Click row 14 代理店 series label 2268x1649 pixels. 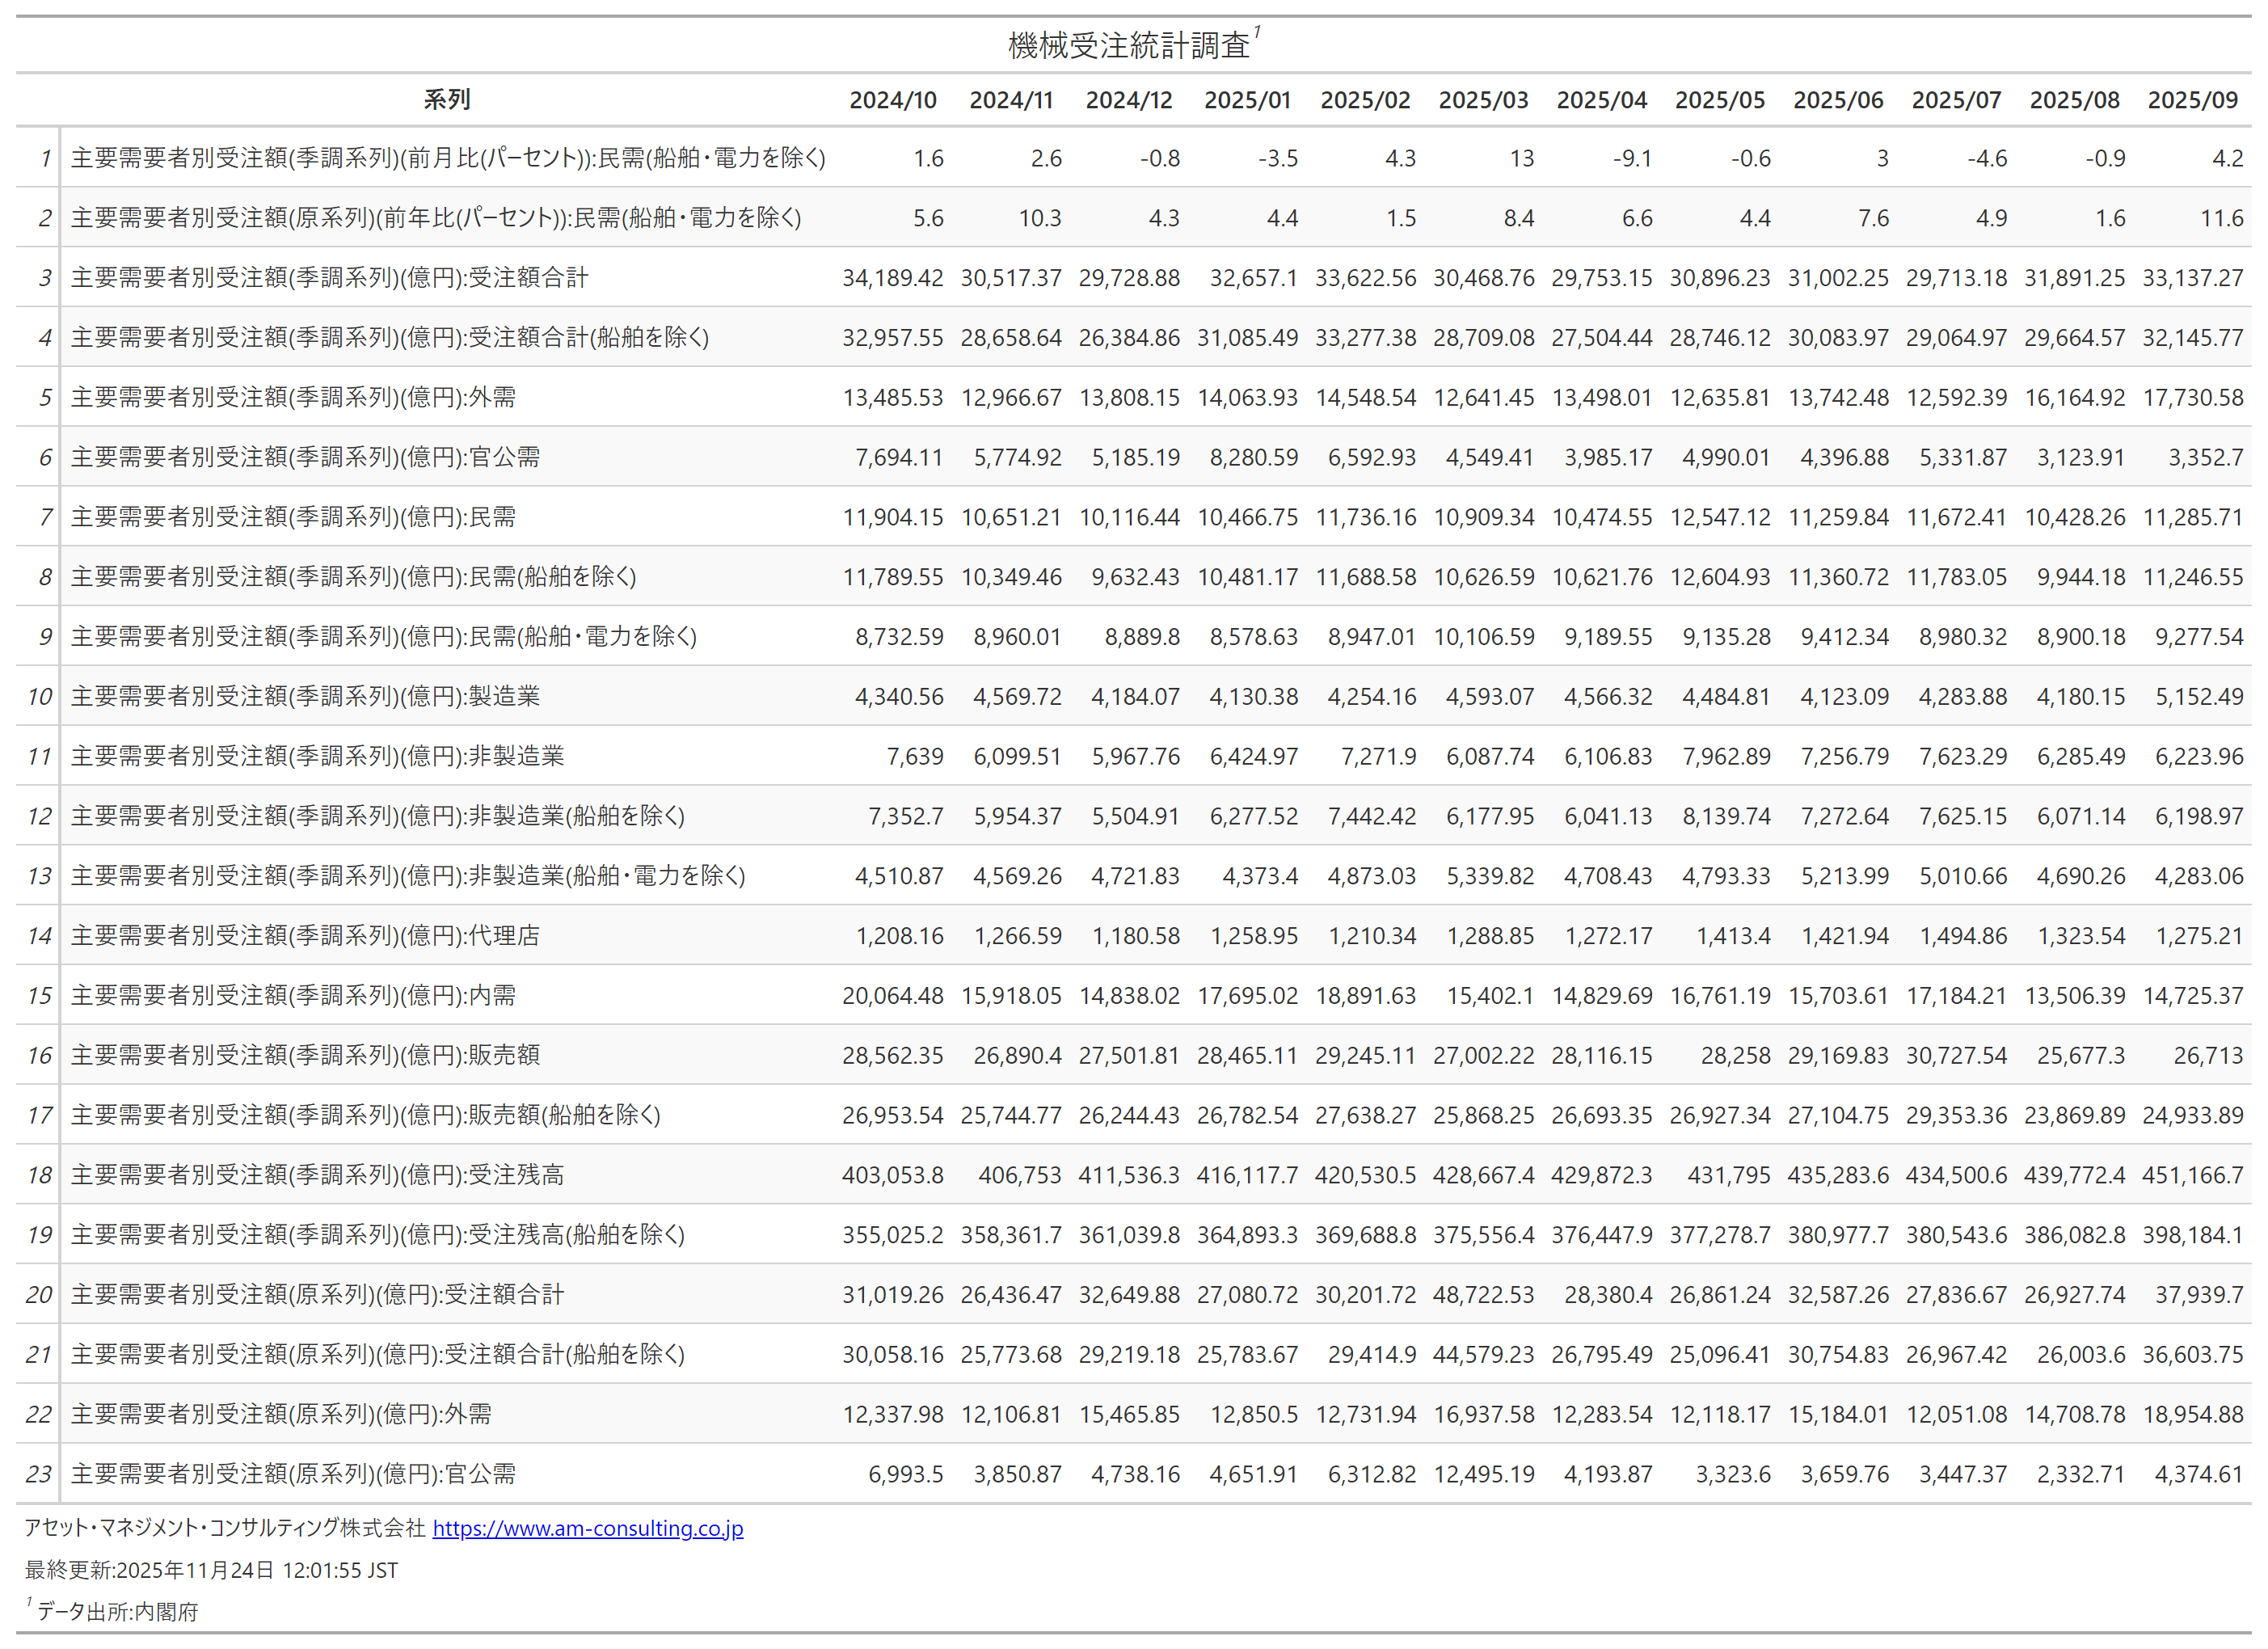tap(305, 935)
